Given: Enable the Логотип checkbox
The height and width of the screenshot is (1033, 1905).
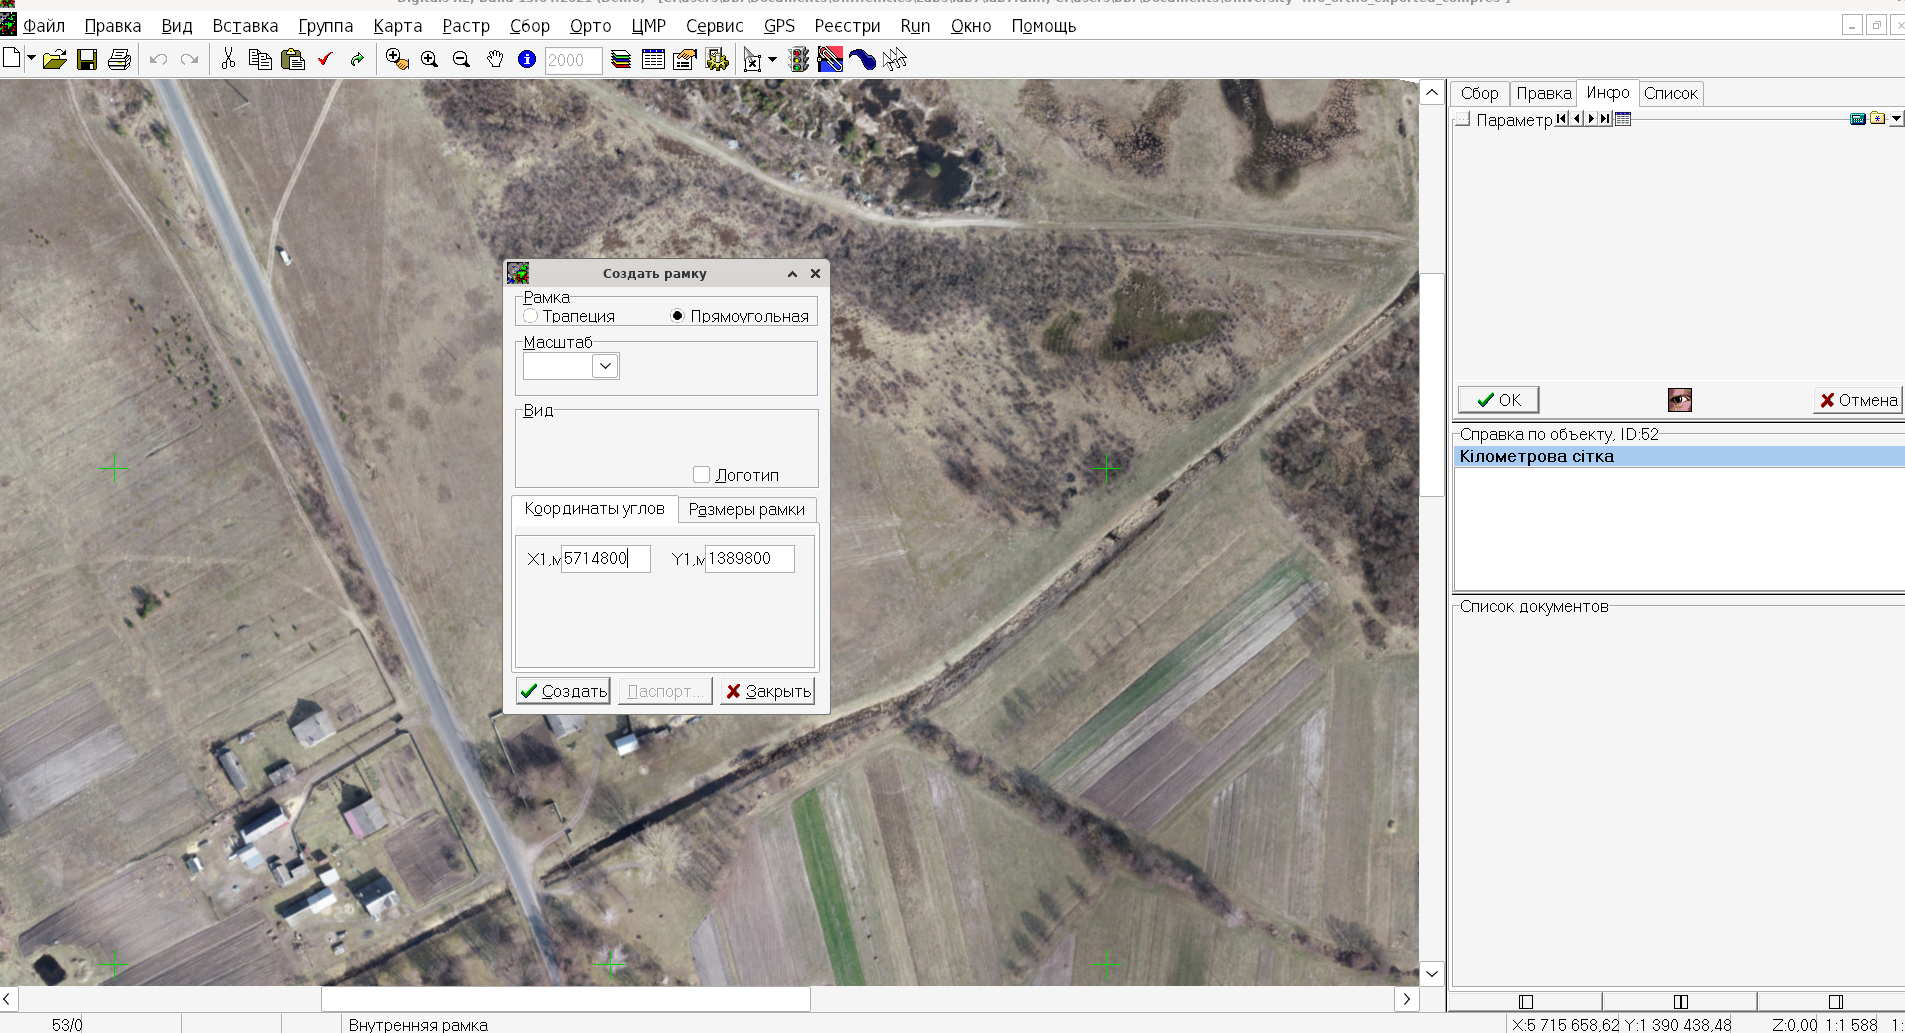Looking at the screenshot, I should pos(702,475).
